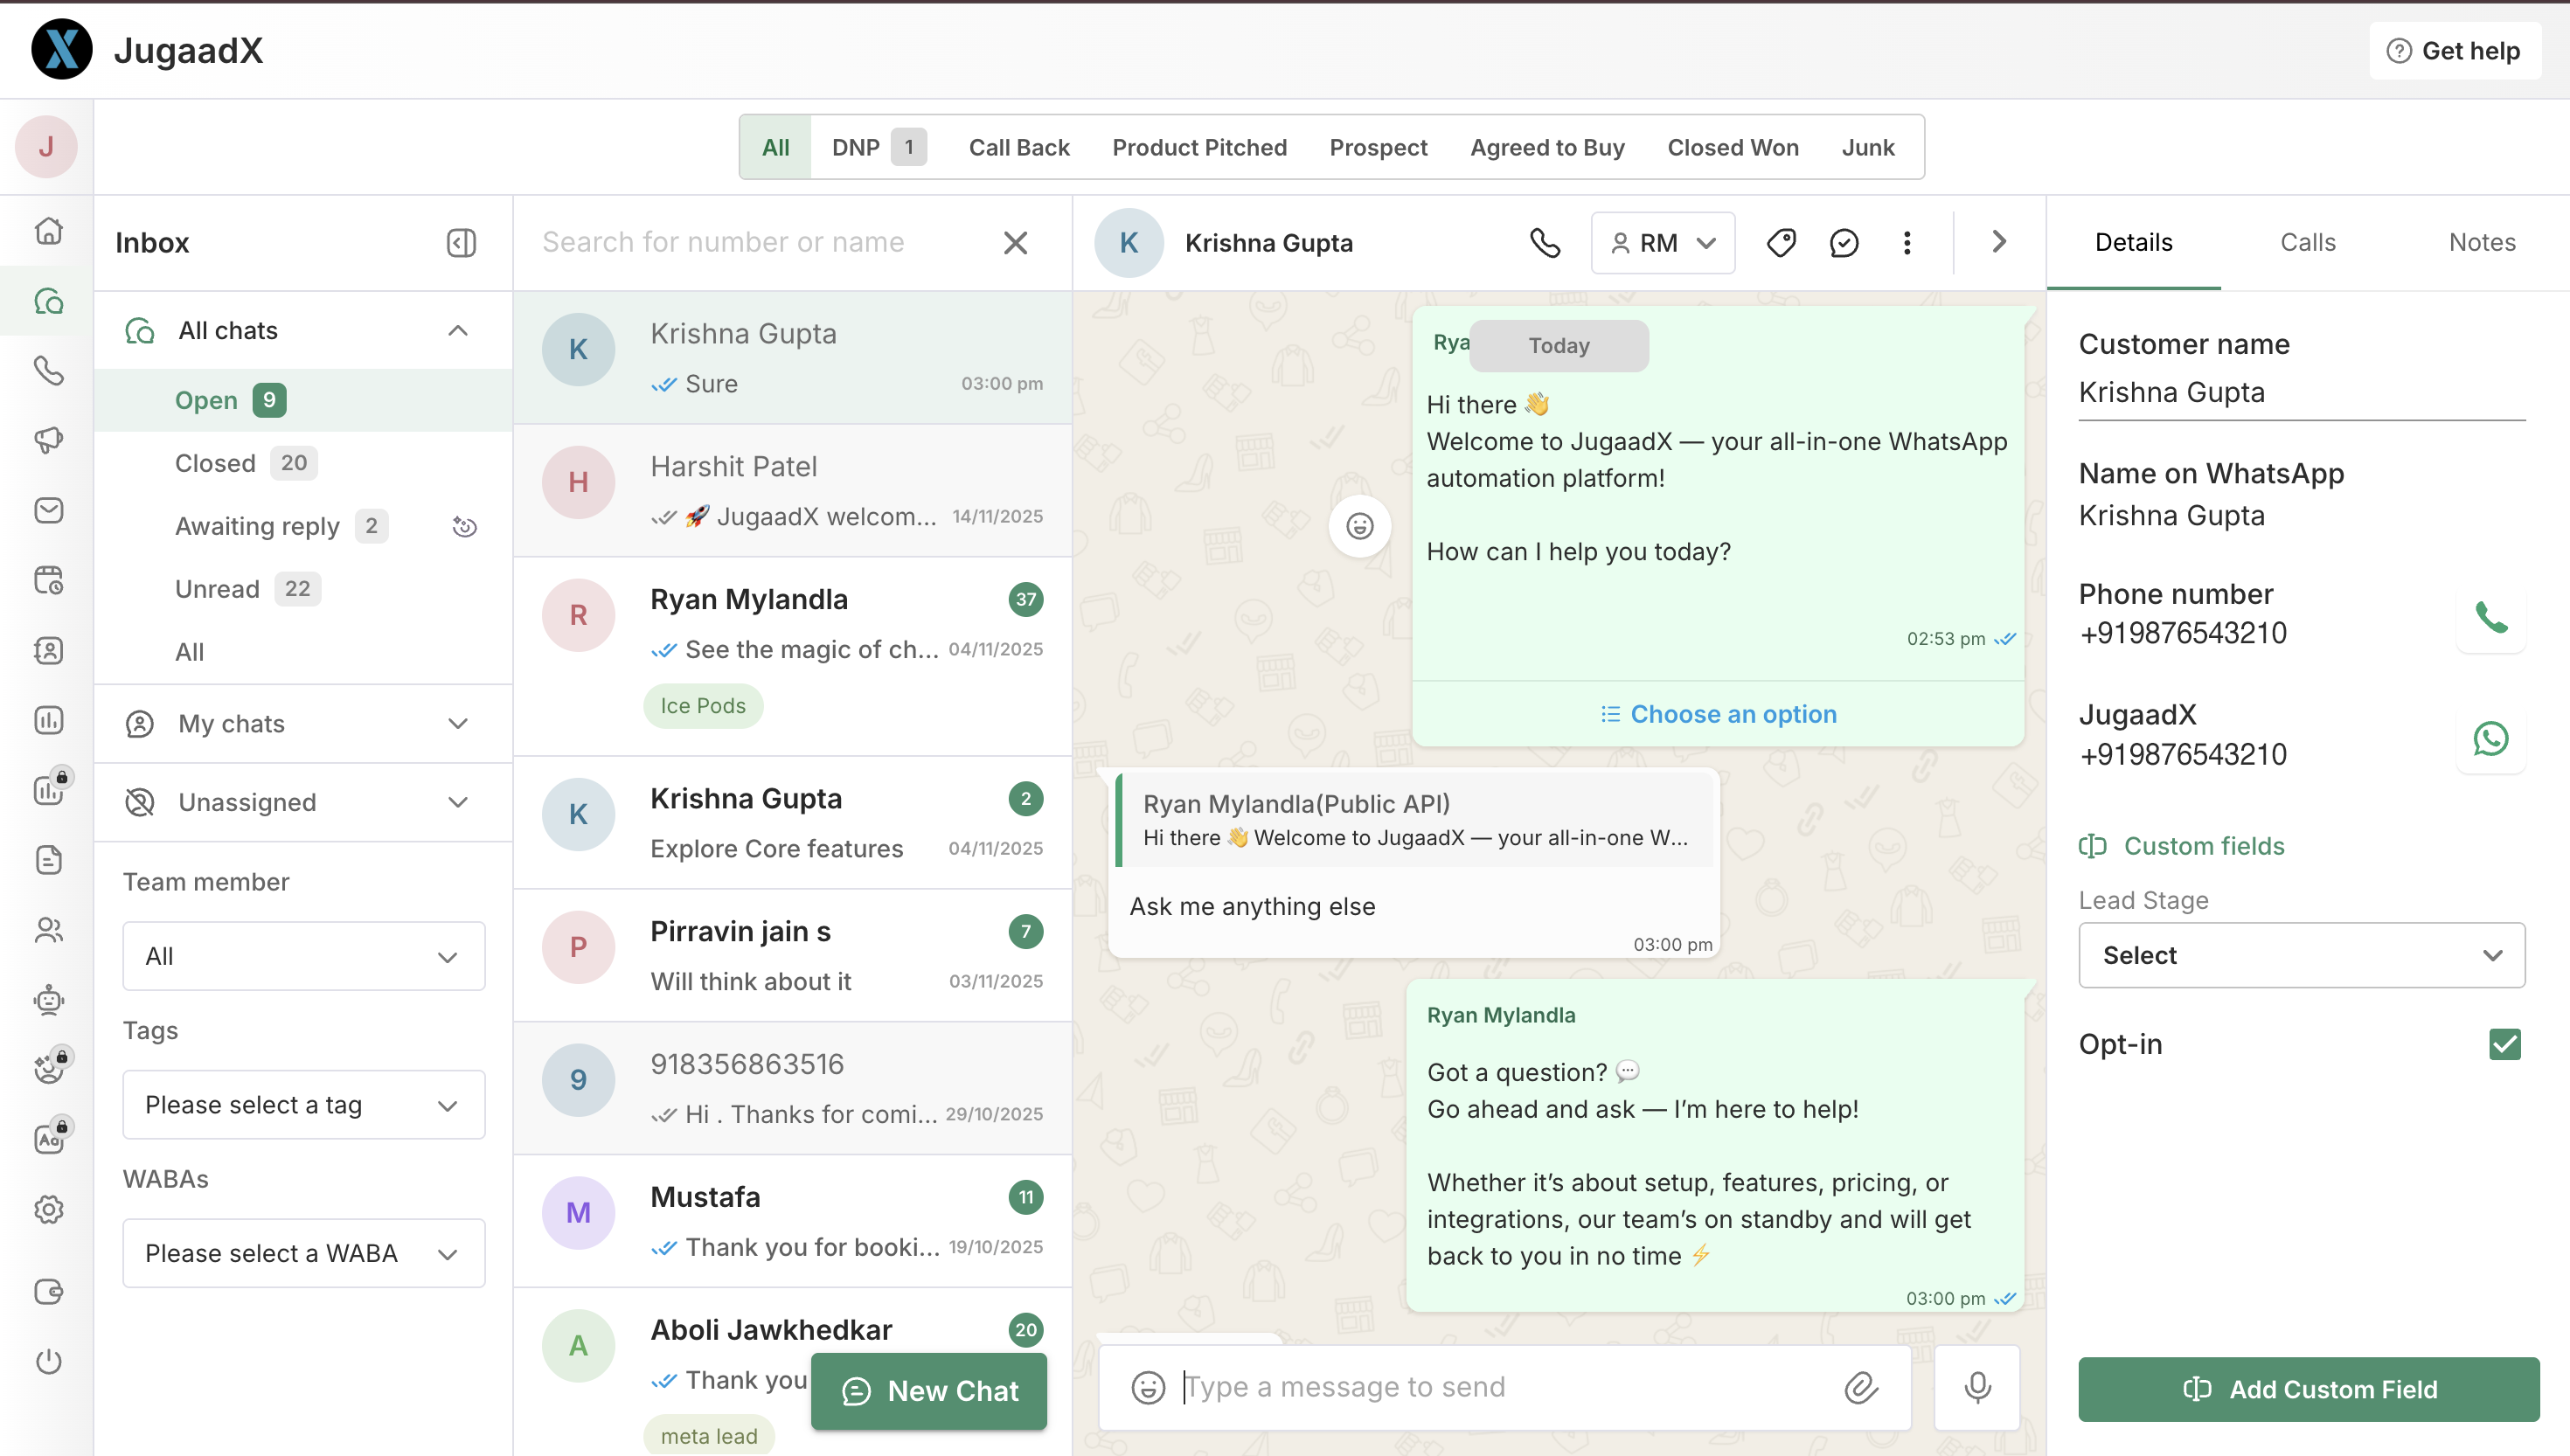Image resolution: width=2570 pixels, height=1456 pixels.
Task: Uncheck the Opt-in checkbox
Action: [x=2504, y=1044]
